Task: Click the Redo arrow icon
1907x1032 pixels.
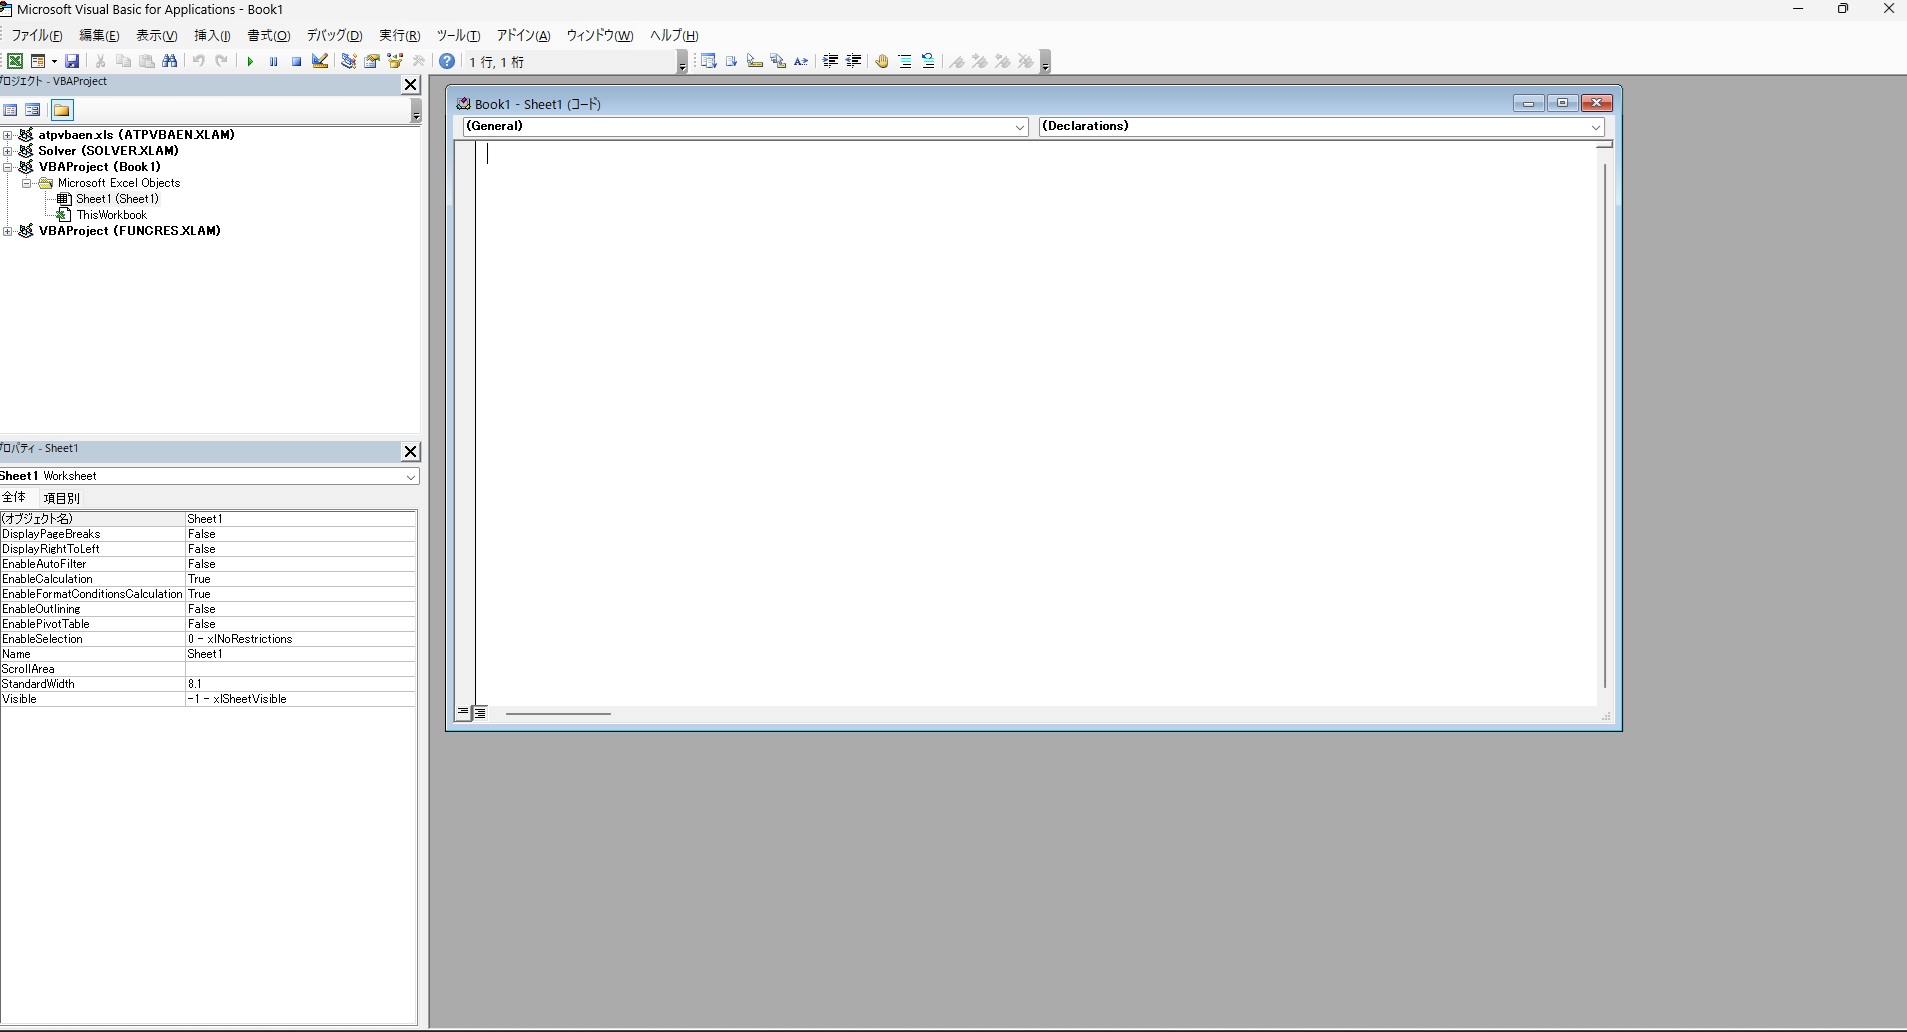Action: tap(222, 61)
